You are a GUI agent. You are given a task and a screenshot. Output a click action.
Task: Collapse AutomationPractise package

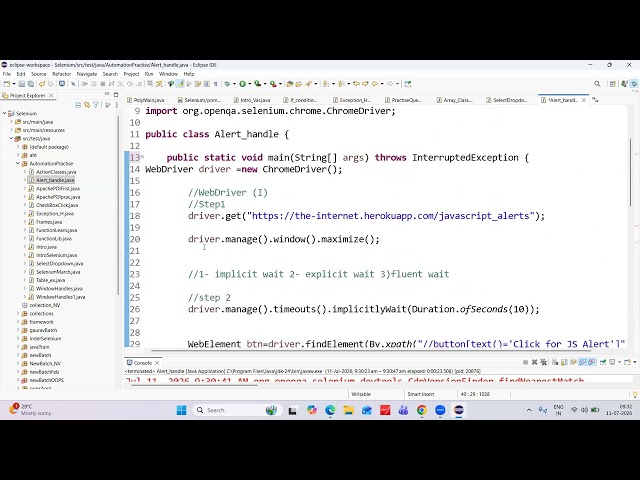pyautogui.click(x=18, y=163)
